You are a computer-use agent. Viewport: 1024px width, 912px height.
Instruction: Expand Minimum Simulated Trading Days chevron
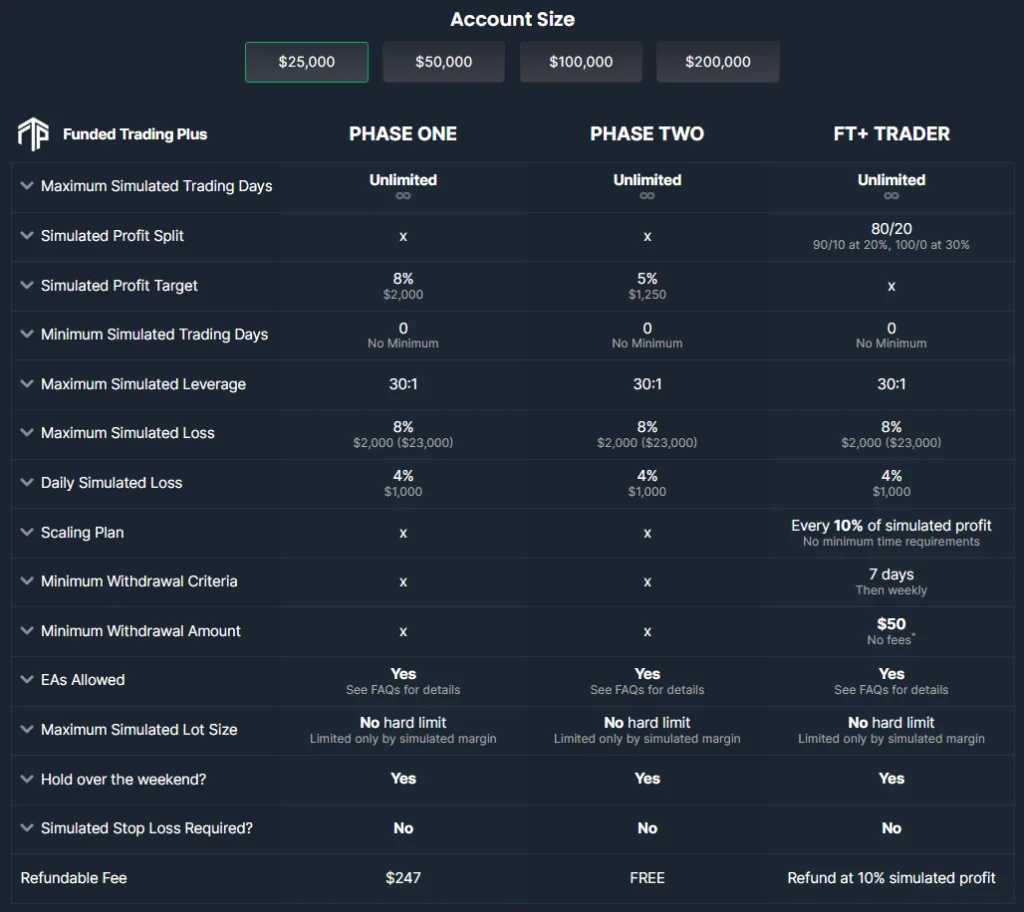[x=27, y=334]
